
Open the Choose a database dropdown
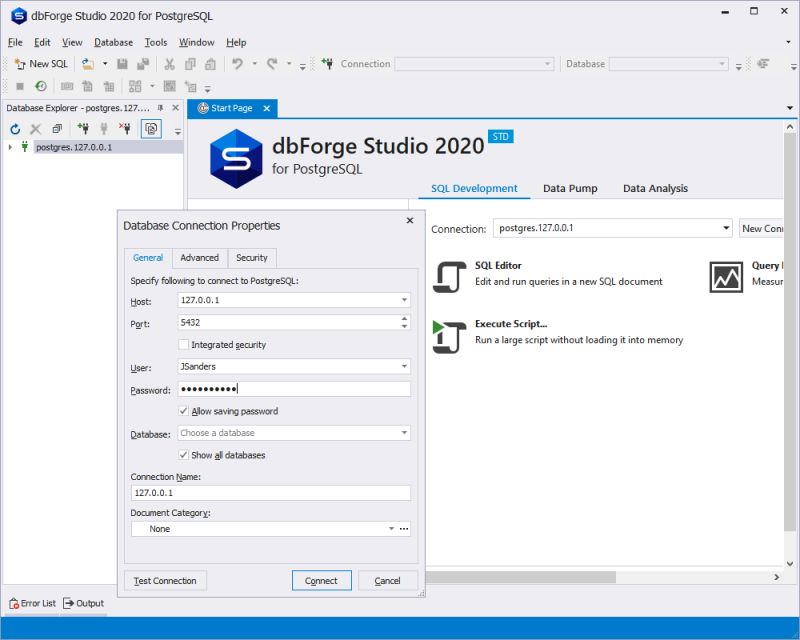point(404,433)
